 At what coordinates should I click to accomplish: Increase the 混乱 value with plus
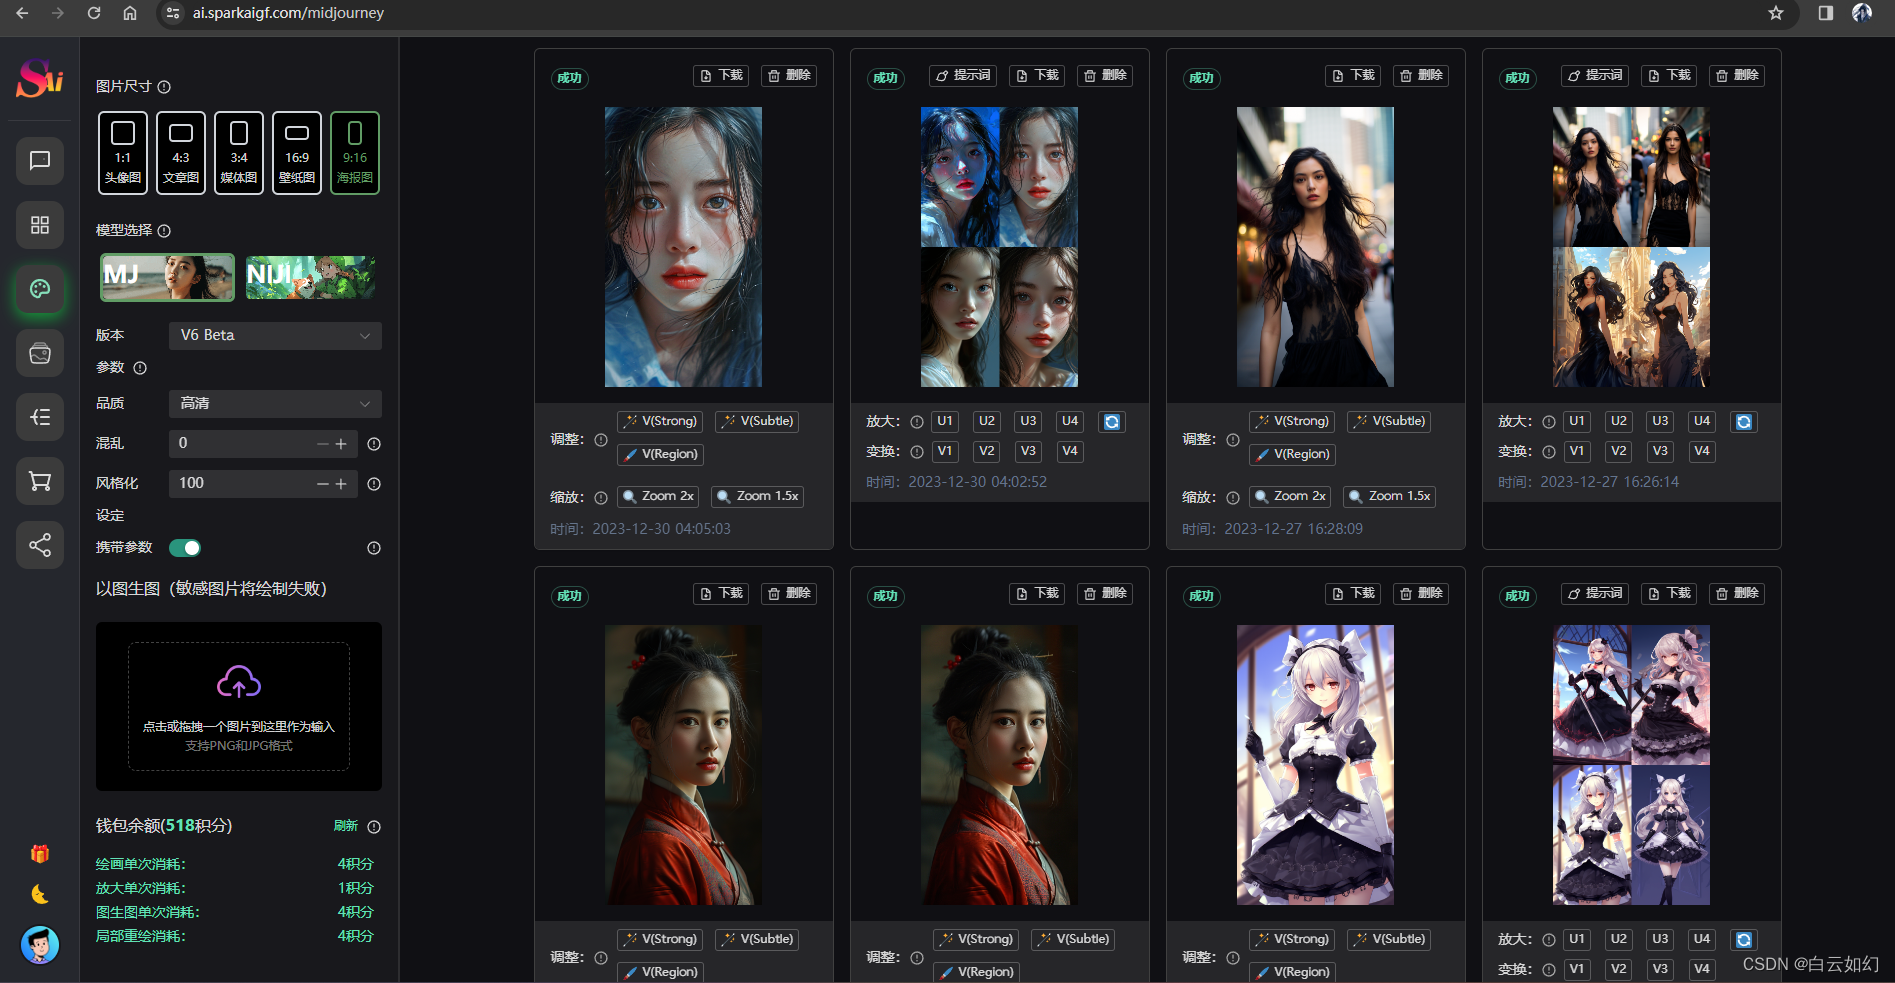(341, 444)
